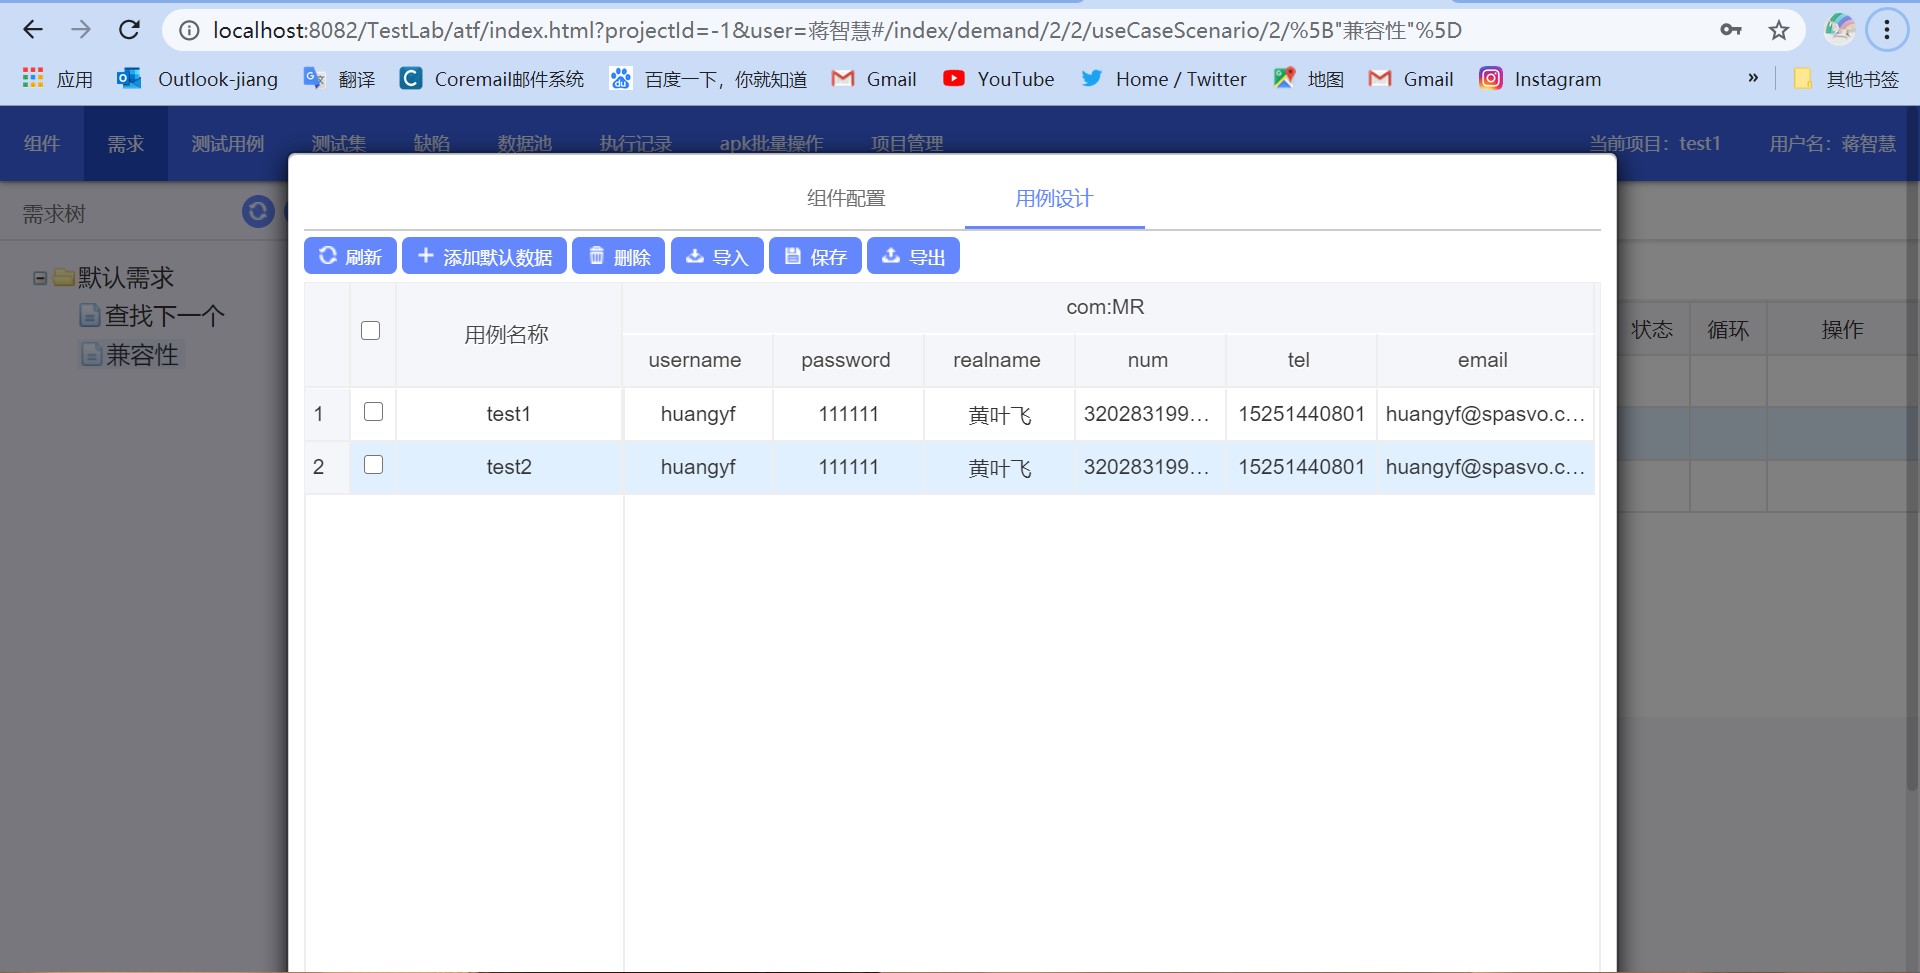Select the 用例设计 tab

[1054, 198]
